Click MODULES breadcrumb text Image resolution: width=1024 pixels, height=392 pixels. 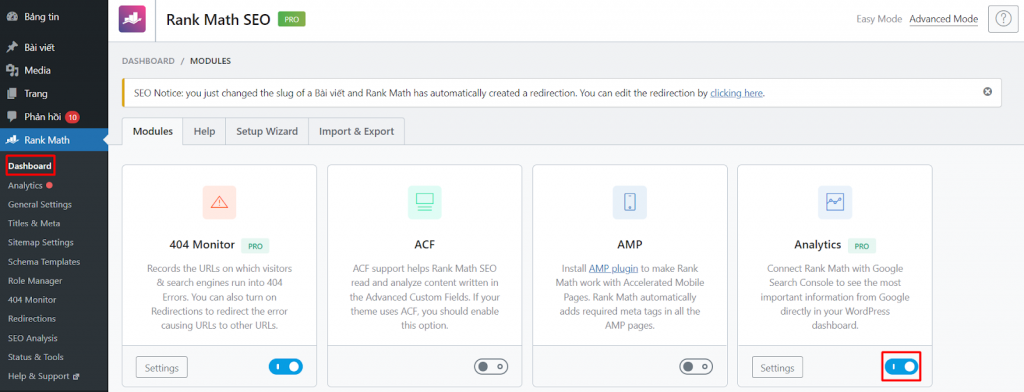tap(210, 61)
